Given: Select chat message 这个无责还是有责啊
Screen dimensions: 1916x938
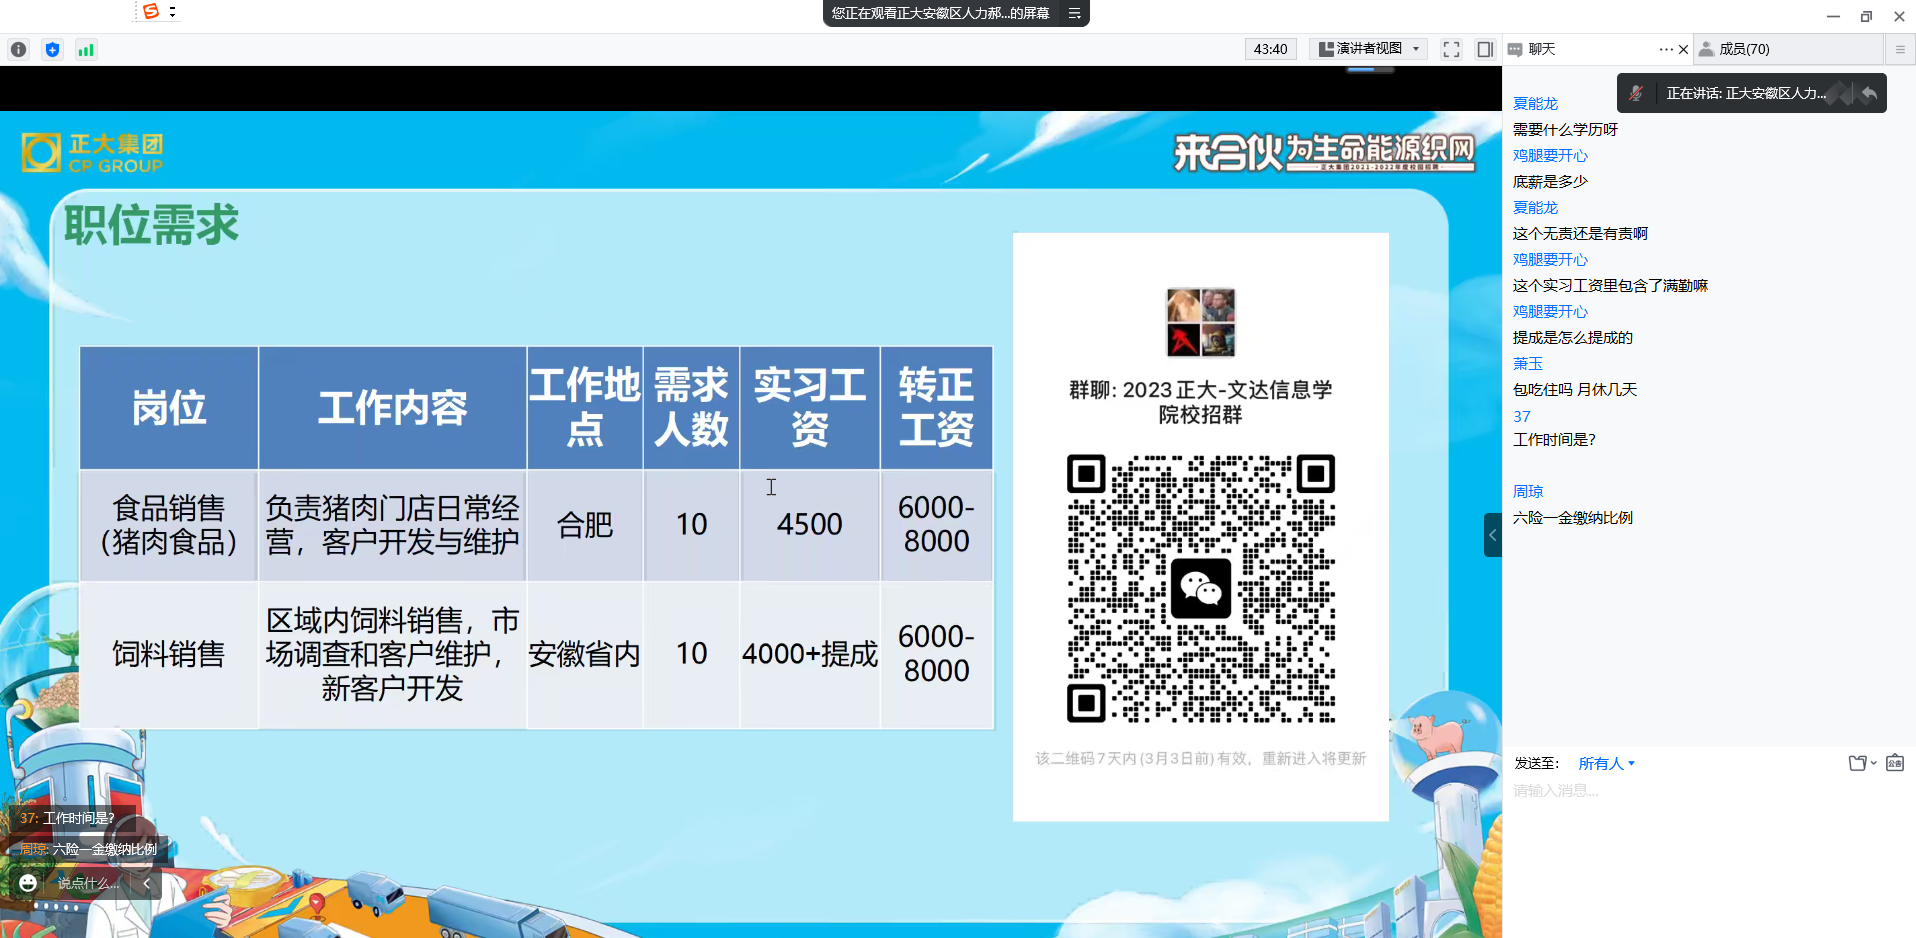Looking at the screenshot, I should coord(1580,233).
